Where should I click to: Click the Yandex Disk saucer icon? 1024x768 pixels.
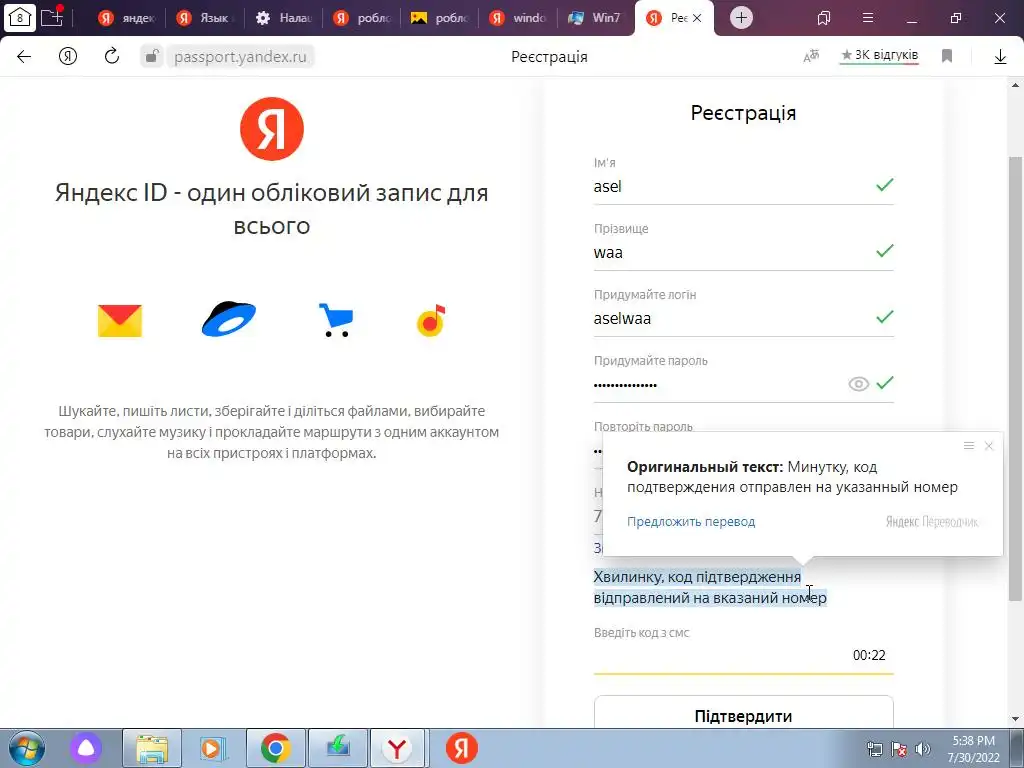pyautogui.click(x=229, y=319)
